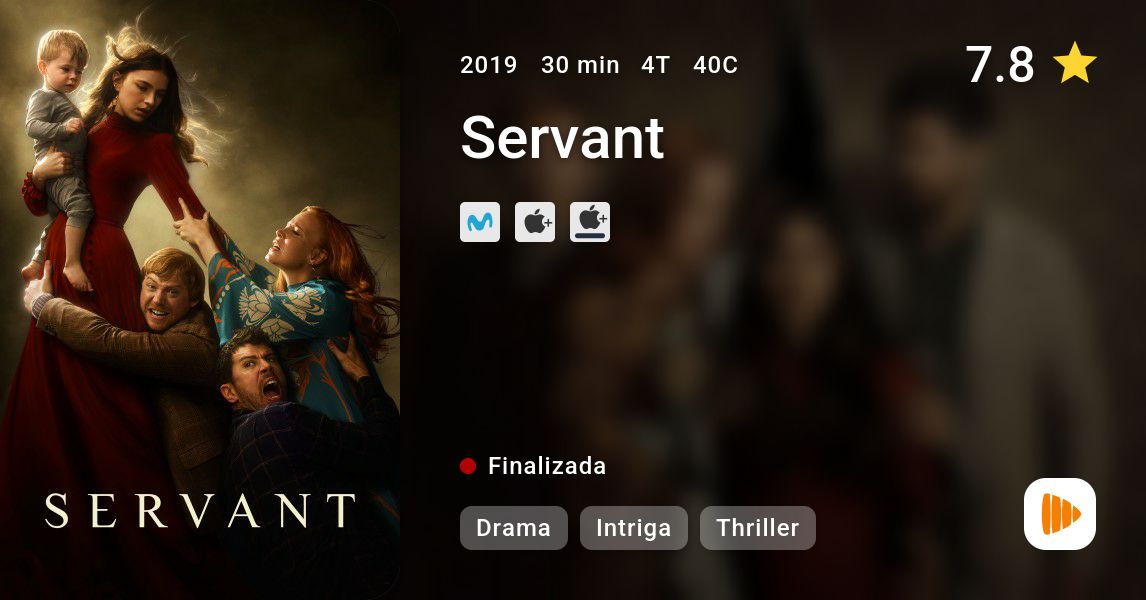The height and width of the screenshot is (600, 1146).
Task: Open the Movistar provider icon
Action: click(479, 222)
